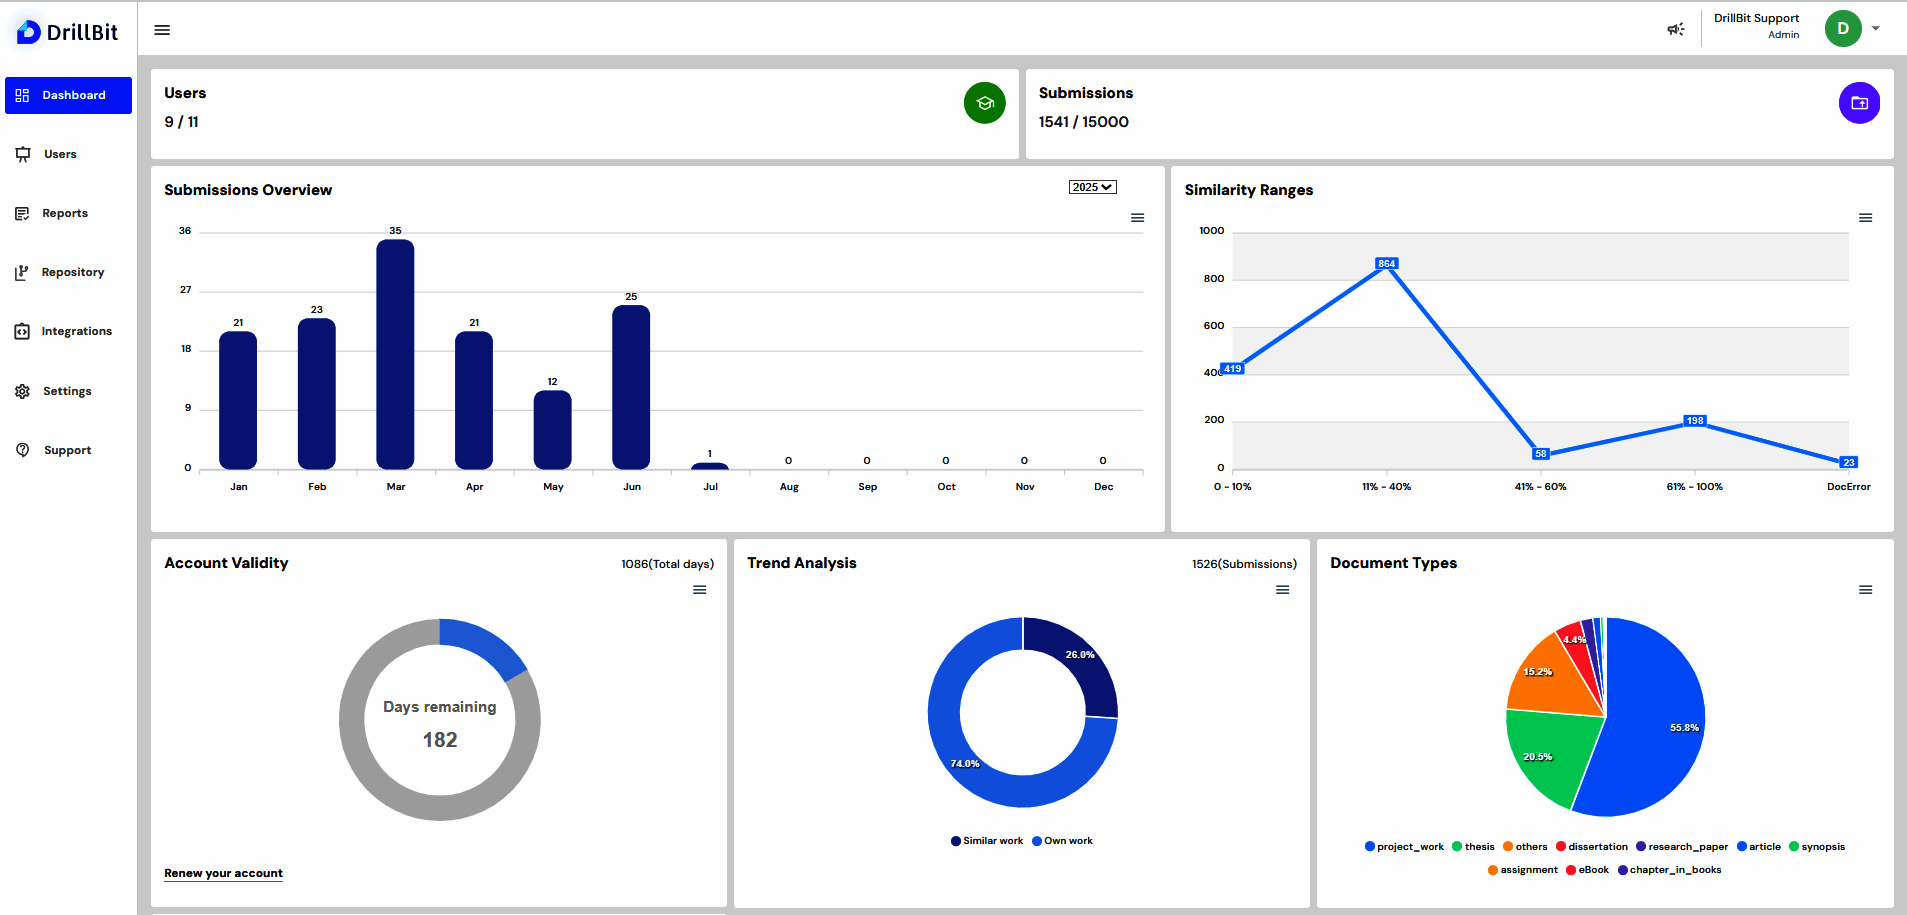Open the DrillBit Support Admin account menu
Viewport: 1907px width, 915px height.
point(1756,26)
